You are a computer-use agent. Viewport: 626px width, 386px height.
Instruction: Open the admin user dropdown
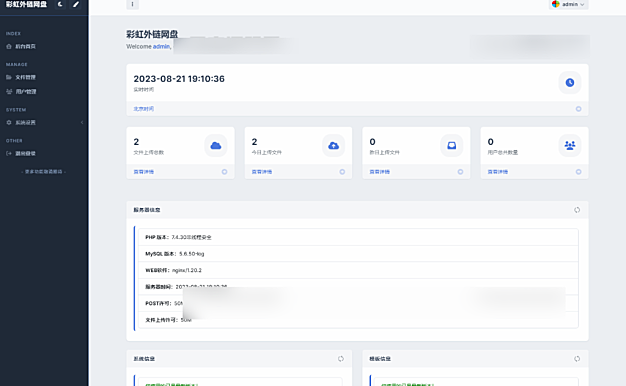(569, 4)
